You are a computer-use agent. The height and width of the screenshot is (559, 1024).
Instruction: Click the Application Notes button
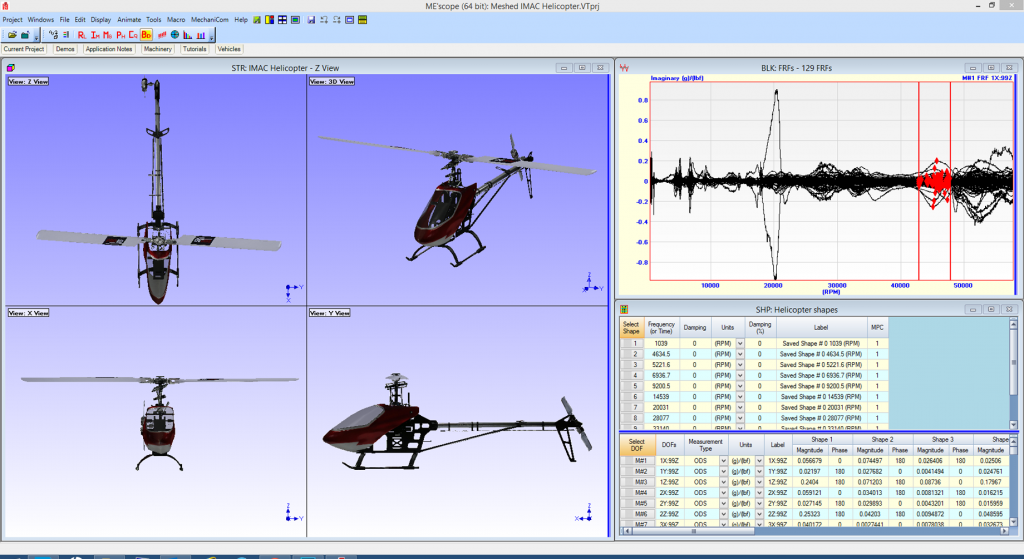tap(109, 49)
